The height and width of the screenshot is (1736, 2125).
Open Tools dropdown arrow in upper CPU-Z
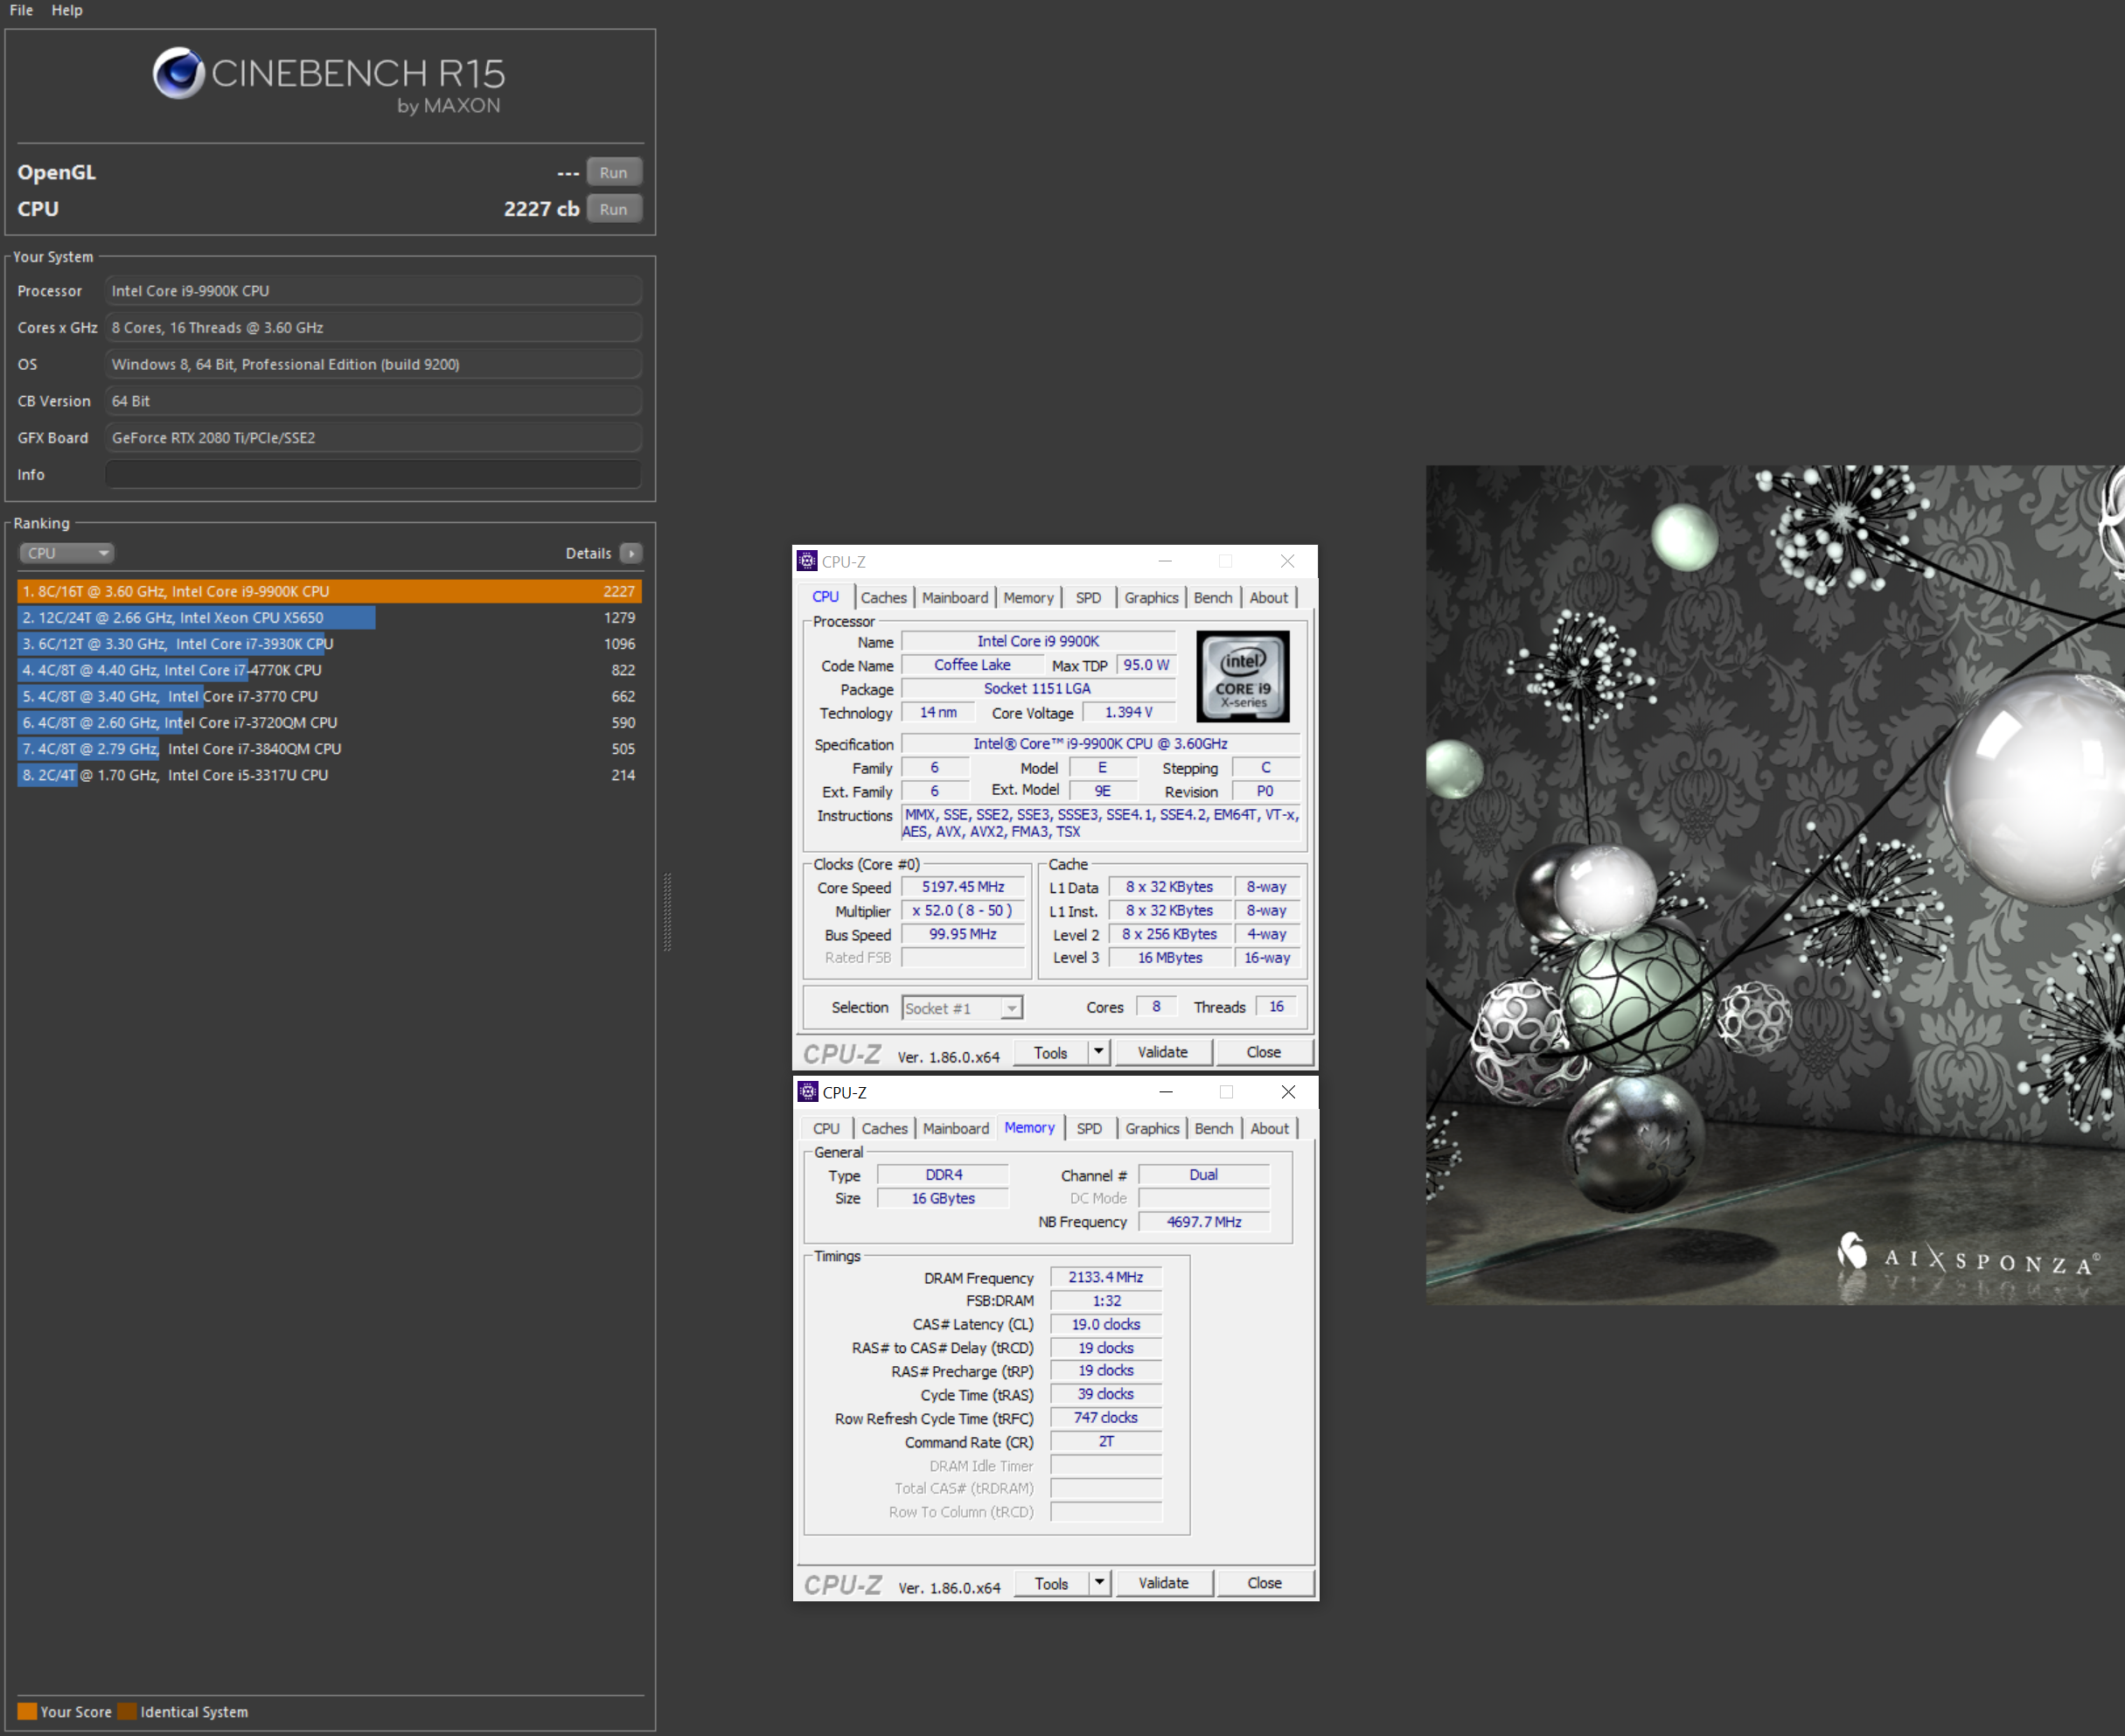click(1099, 1052)
